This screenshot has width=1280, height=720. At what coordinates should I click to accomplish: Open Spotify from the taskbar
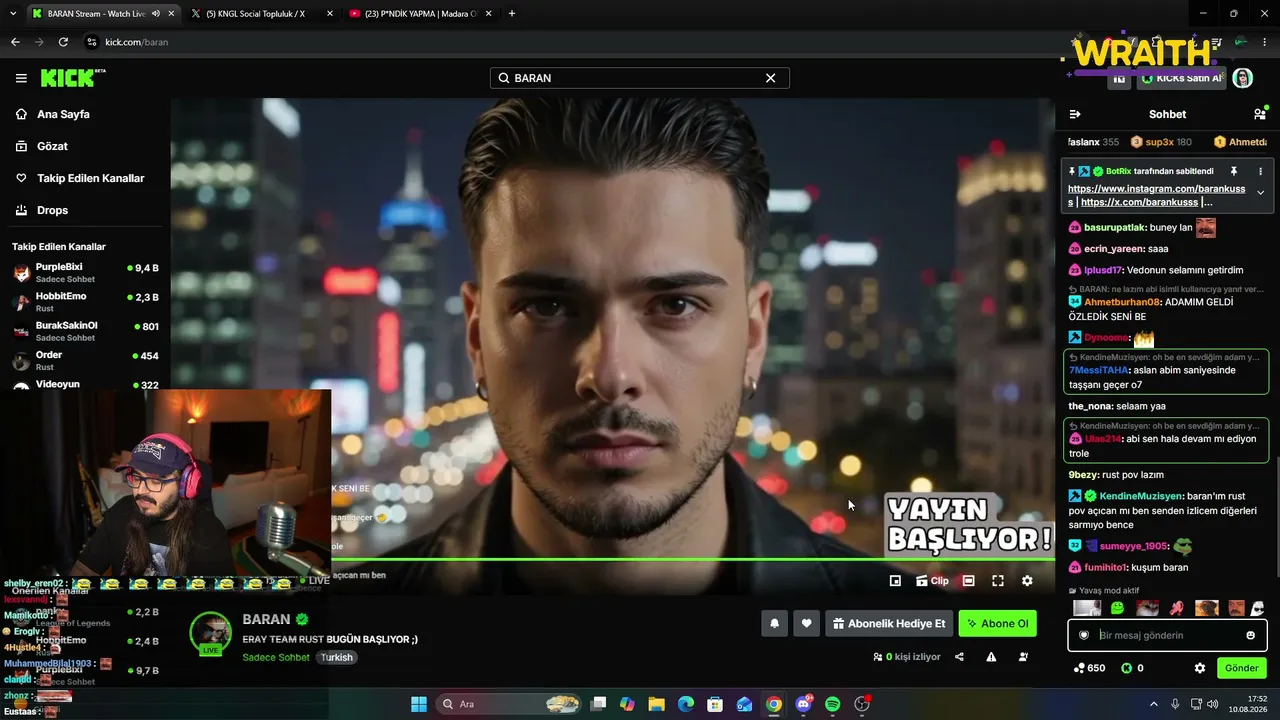[x=833, y=704]
